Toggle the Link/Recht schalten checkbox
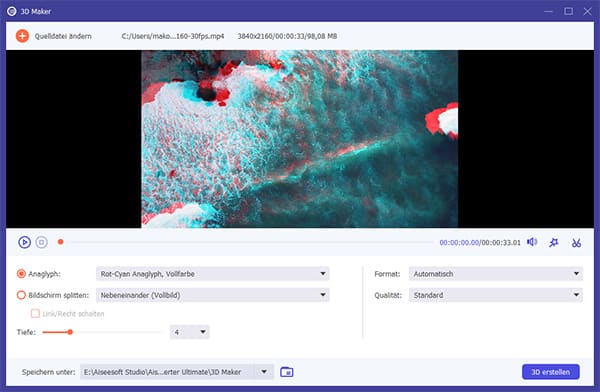 click(35, 314)
